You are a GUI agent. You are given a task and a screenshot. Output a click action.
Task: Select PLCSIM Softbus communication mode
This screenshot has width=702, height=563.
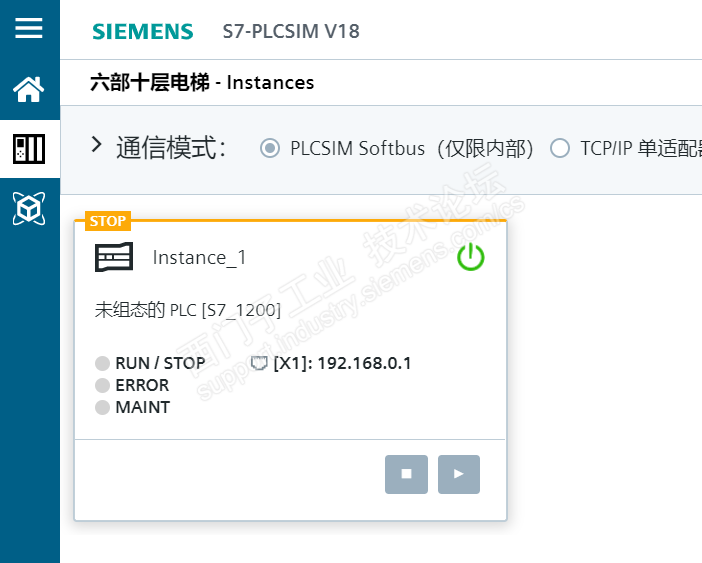click(269, 148)
